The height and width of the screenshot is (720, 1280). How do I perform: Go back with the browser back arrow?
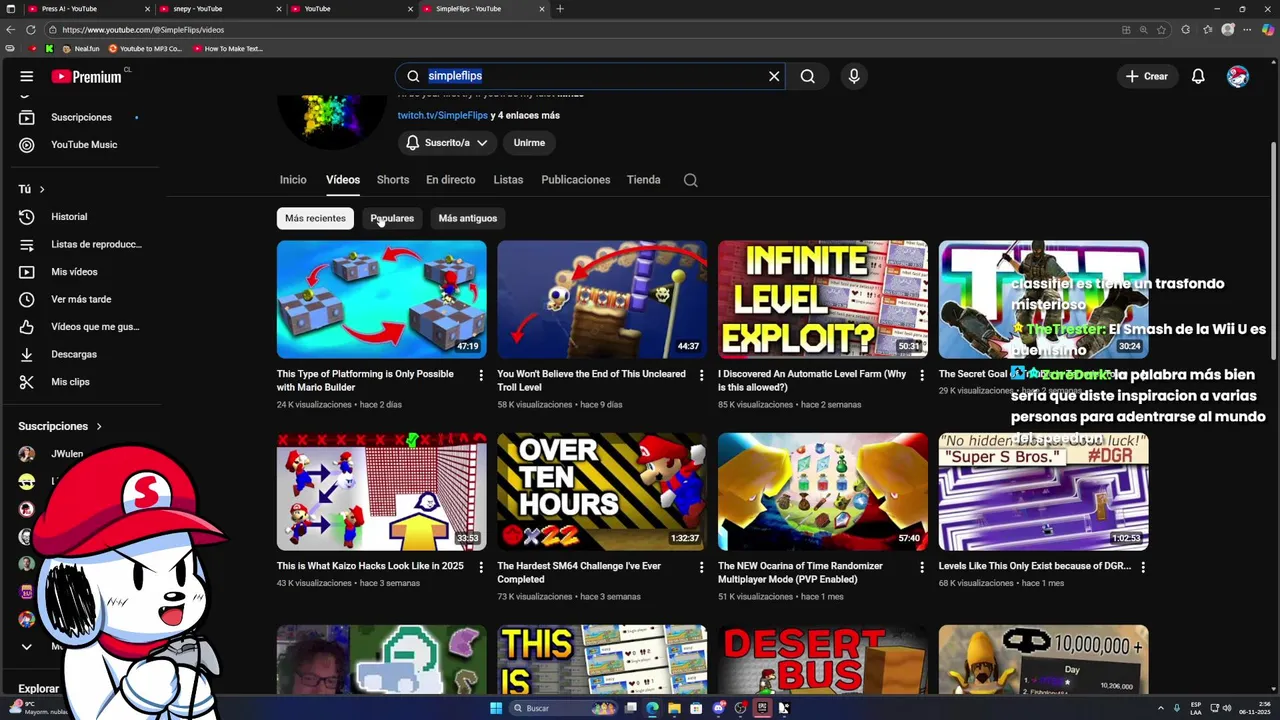click(11, 30)
